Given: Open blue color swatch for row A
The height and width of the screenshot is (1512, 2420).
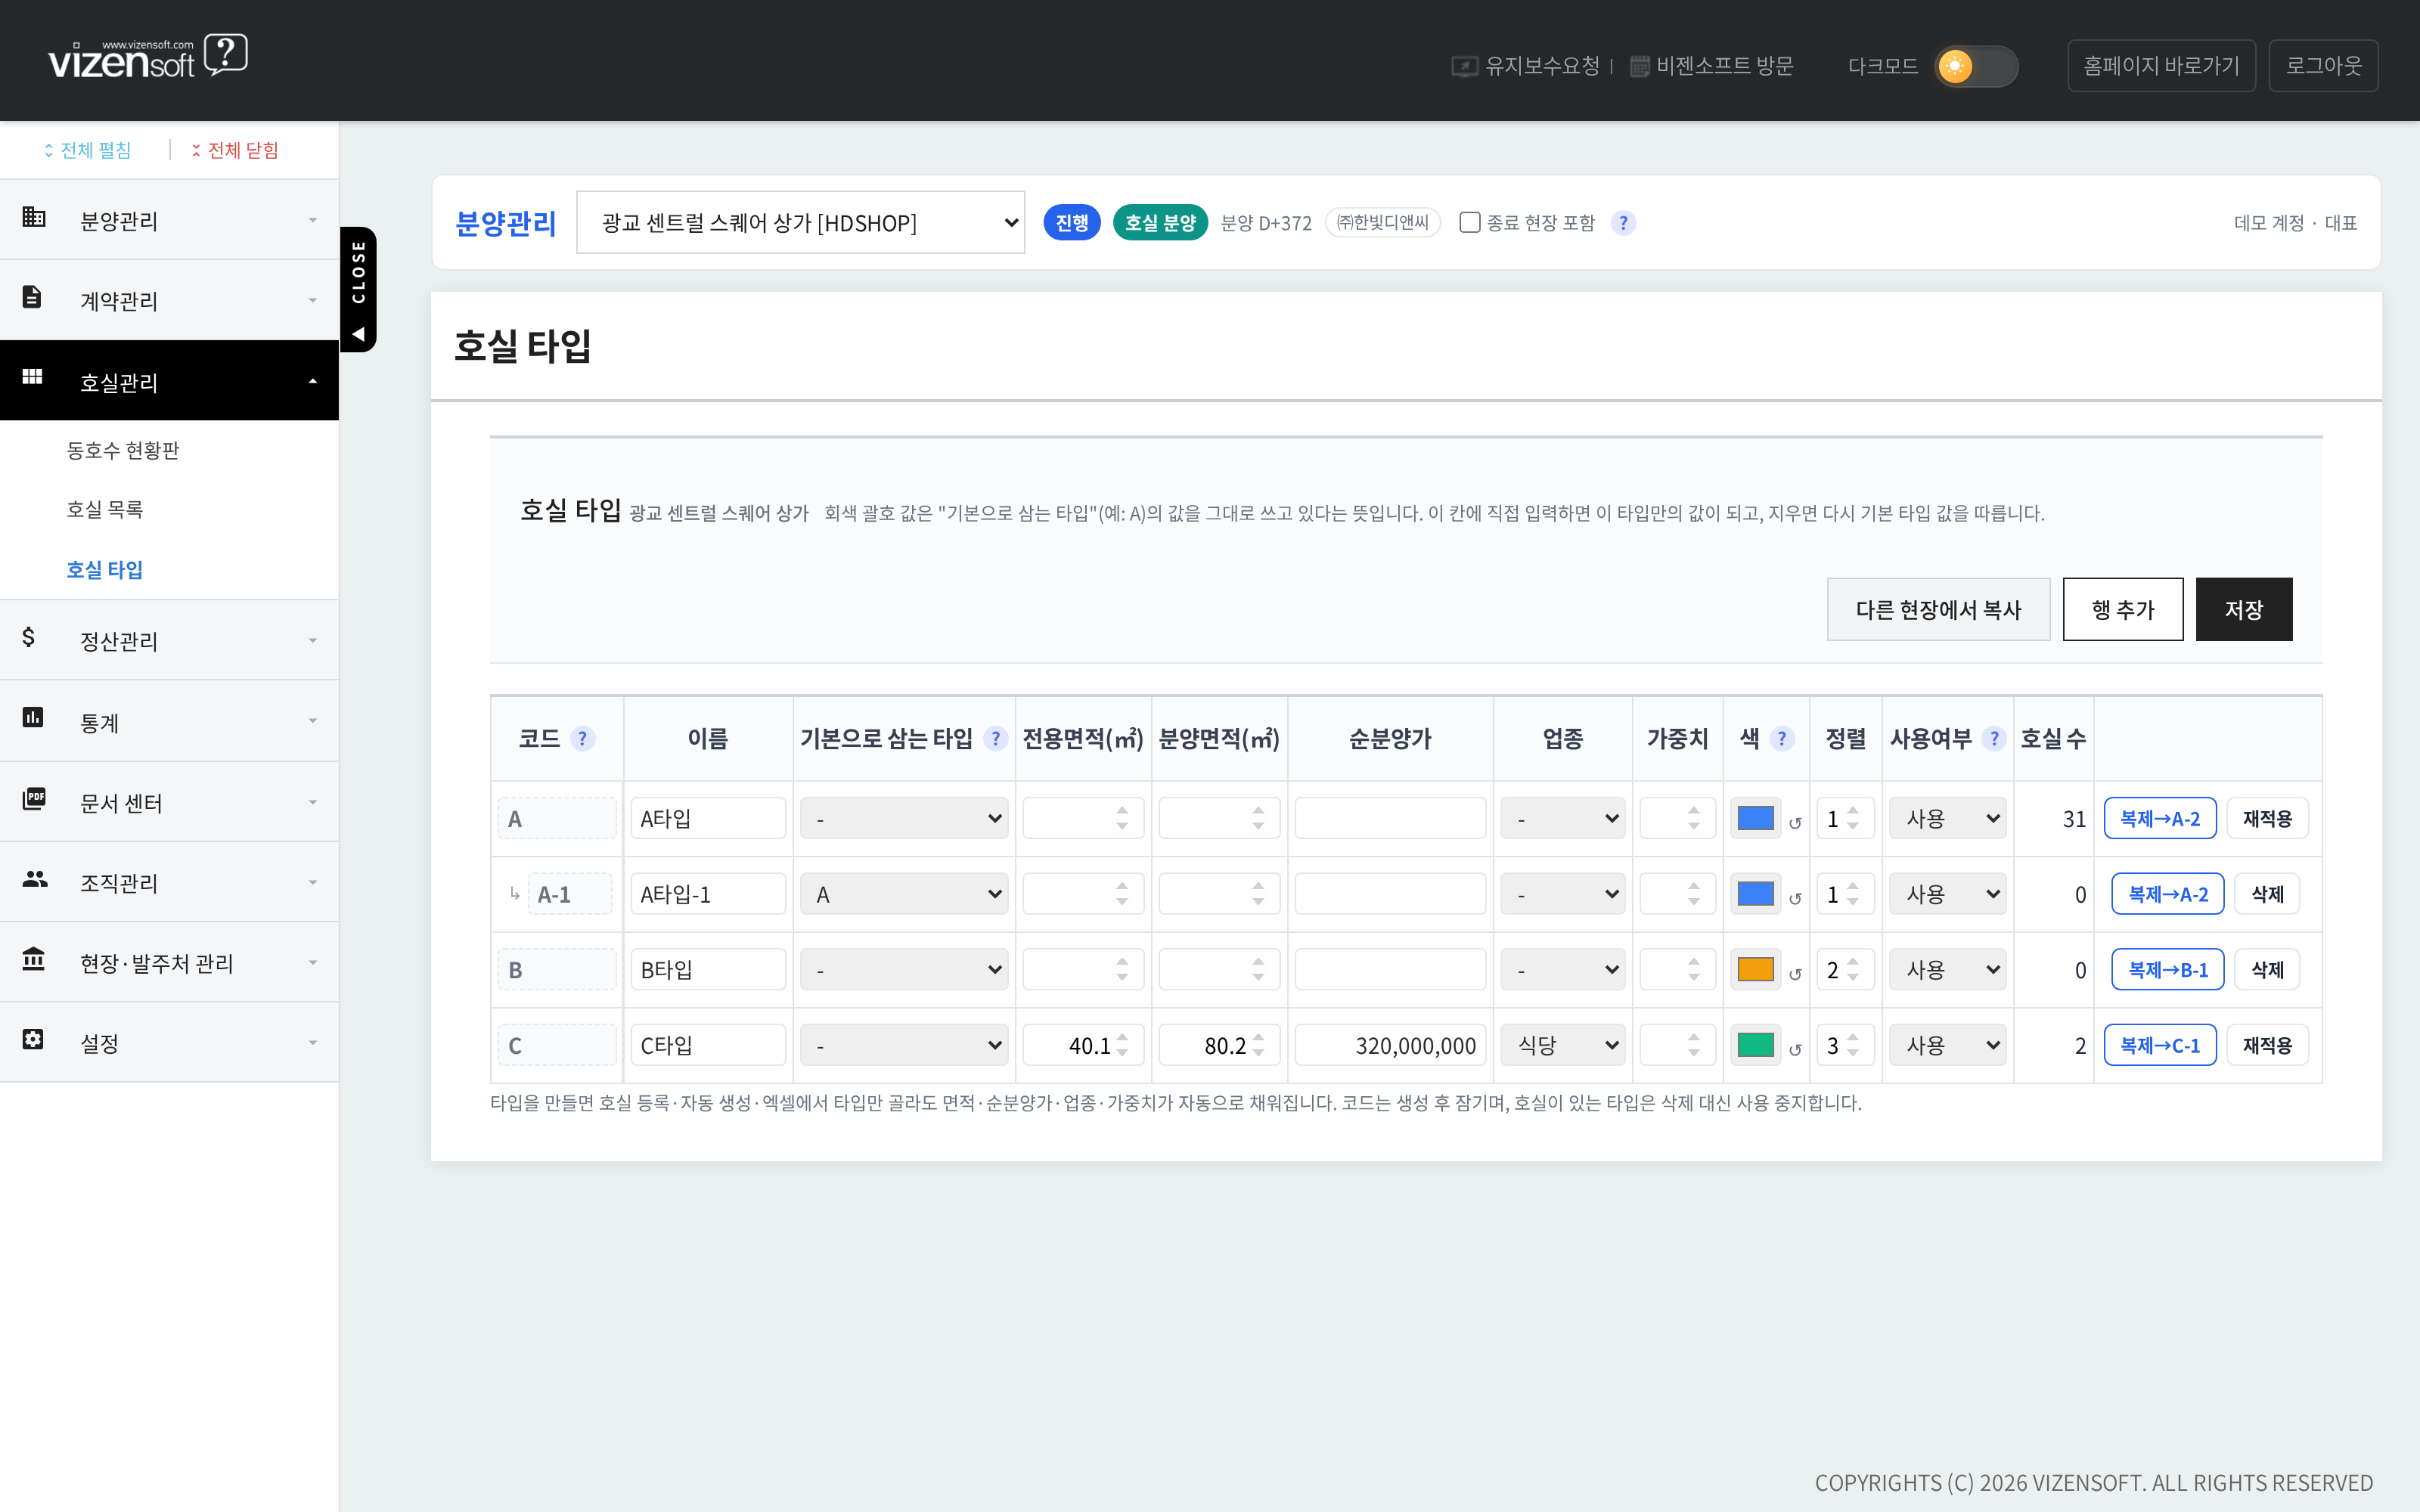Looking at the screenshot, I should tap(1755, 818).
